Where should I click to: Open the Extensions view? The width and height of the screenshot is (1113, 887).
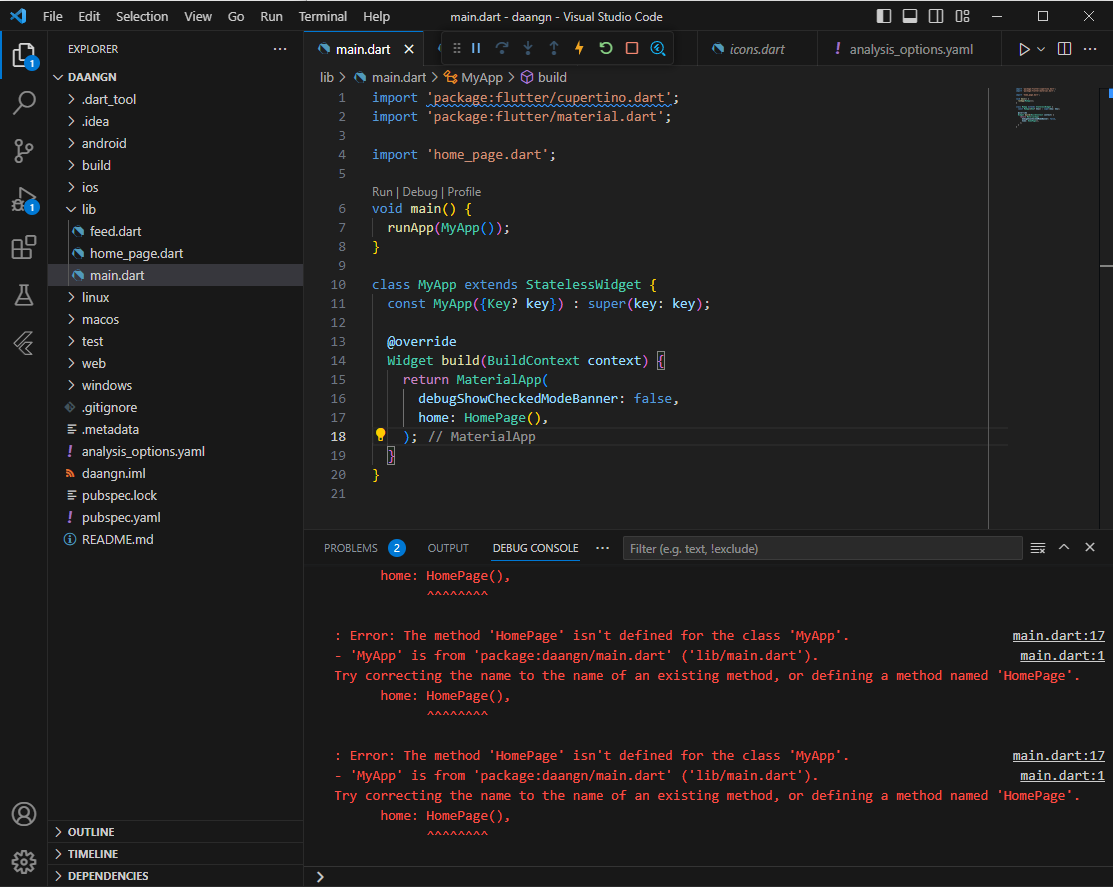click(23, 248)
